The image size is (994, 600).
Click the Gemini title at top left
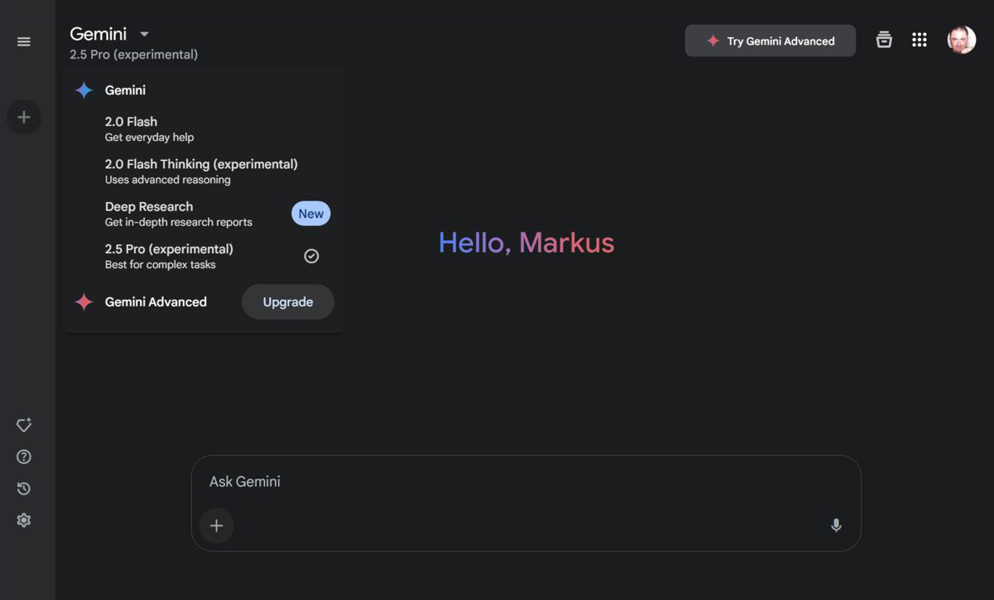point(98,34)
